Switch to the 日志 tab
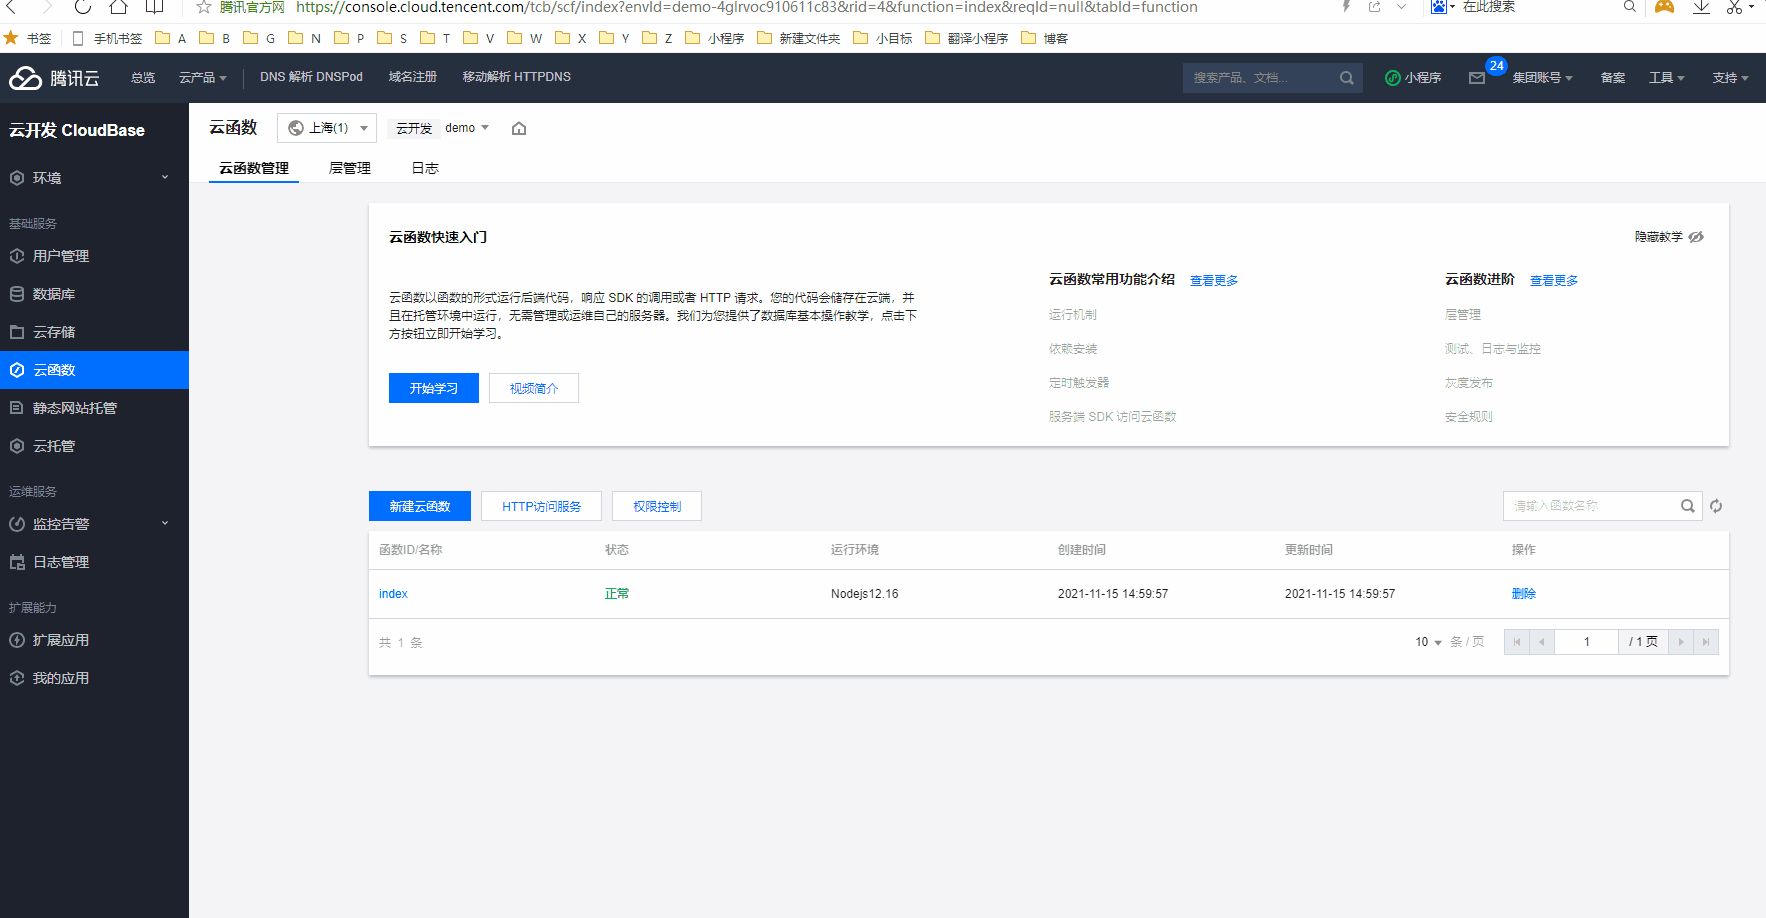The height and width of the screenshot is (918, 1766). click(x=425, y=168)
